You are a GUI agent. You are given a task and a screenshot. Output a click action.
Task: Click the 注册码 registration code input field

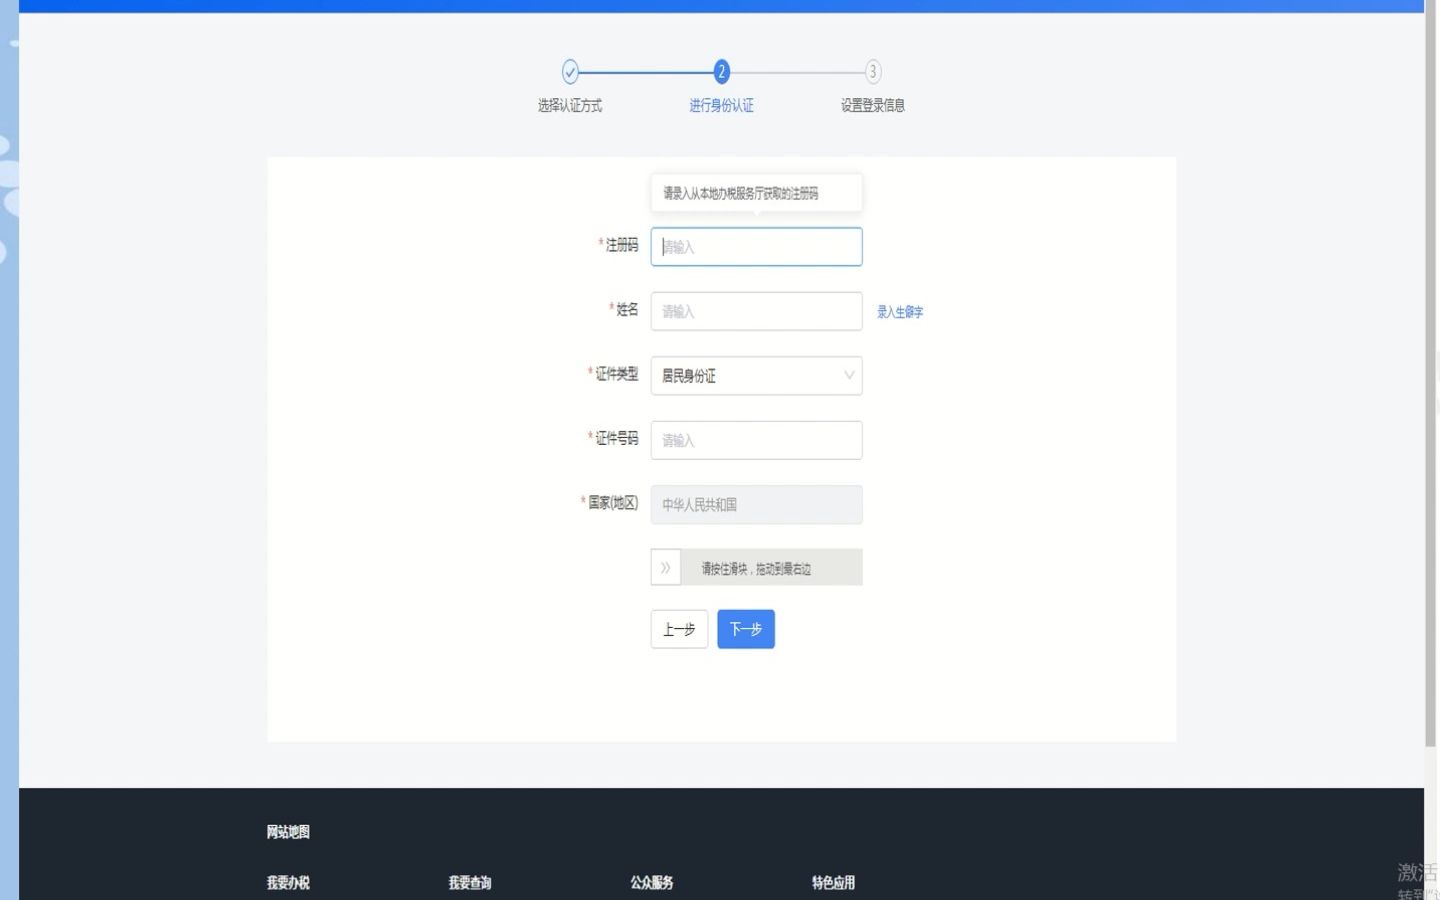pos(756,247)
